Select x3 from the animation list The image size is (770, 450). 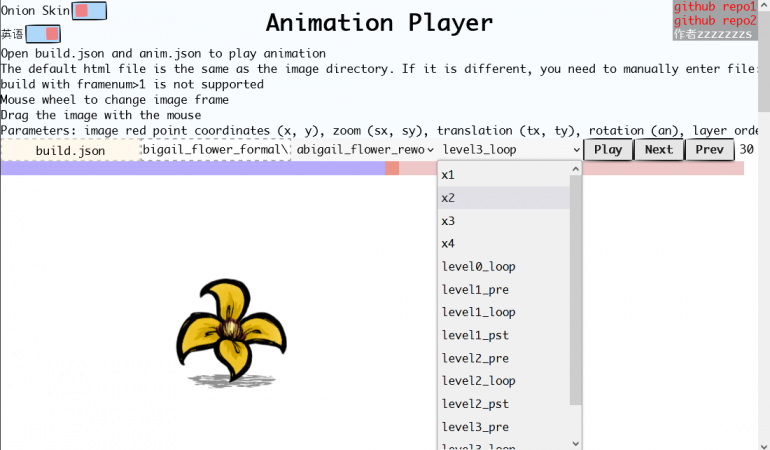point(504,221)
